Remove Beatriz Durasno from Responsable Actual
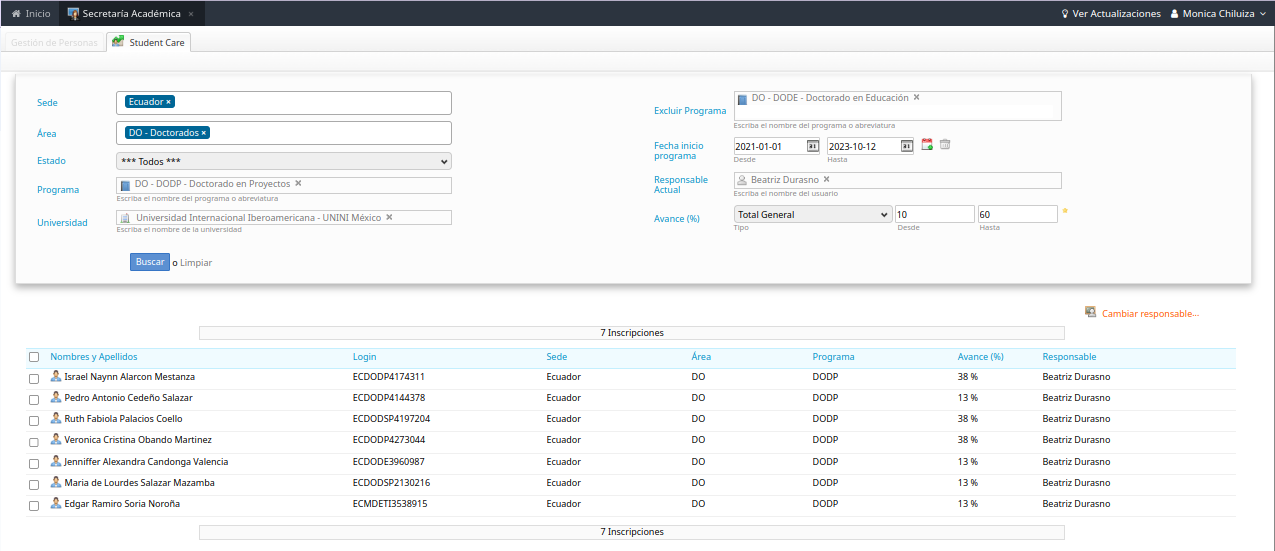 [826, 180]
